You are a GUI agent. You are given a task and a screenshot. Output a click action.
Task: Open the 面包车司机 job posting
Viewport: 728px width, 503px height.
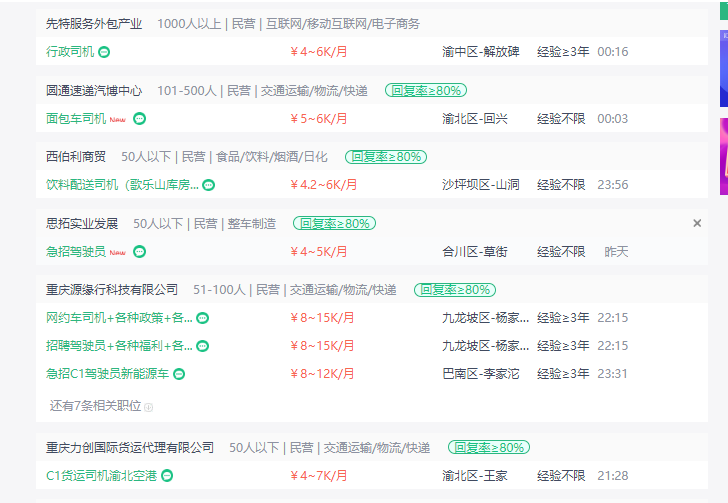point(76,118)
